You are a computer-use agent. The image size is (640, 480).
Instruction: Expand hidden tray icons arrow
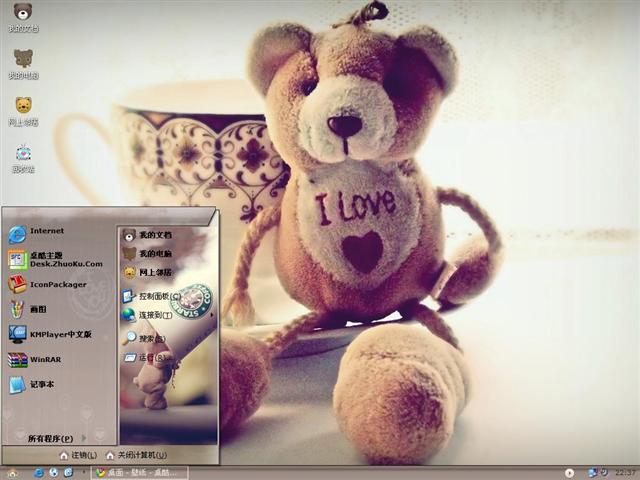tap(569, 473)
